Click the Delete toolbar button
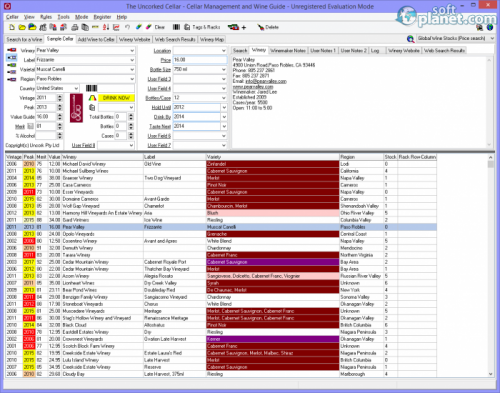Image resolution: width=500 pixels, height=393 pixels. (x=268, y=27)
